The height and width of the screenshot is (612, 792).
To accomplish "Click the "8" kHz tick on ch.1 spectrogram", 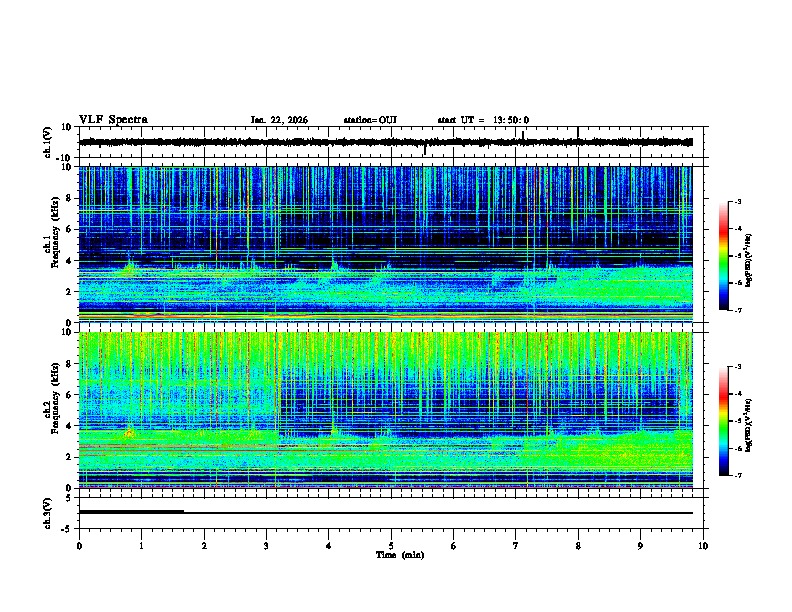I will click(x=70, y=198).
